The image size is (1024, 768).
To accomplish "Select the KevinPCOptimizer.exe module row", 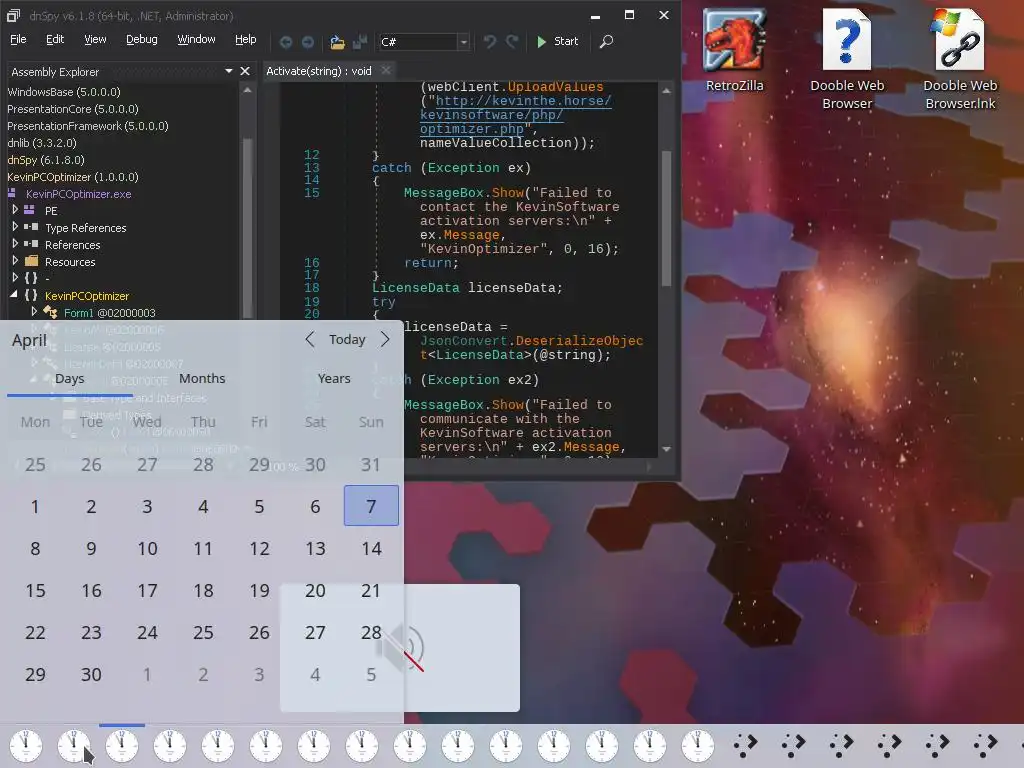I will click(78, 194).
